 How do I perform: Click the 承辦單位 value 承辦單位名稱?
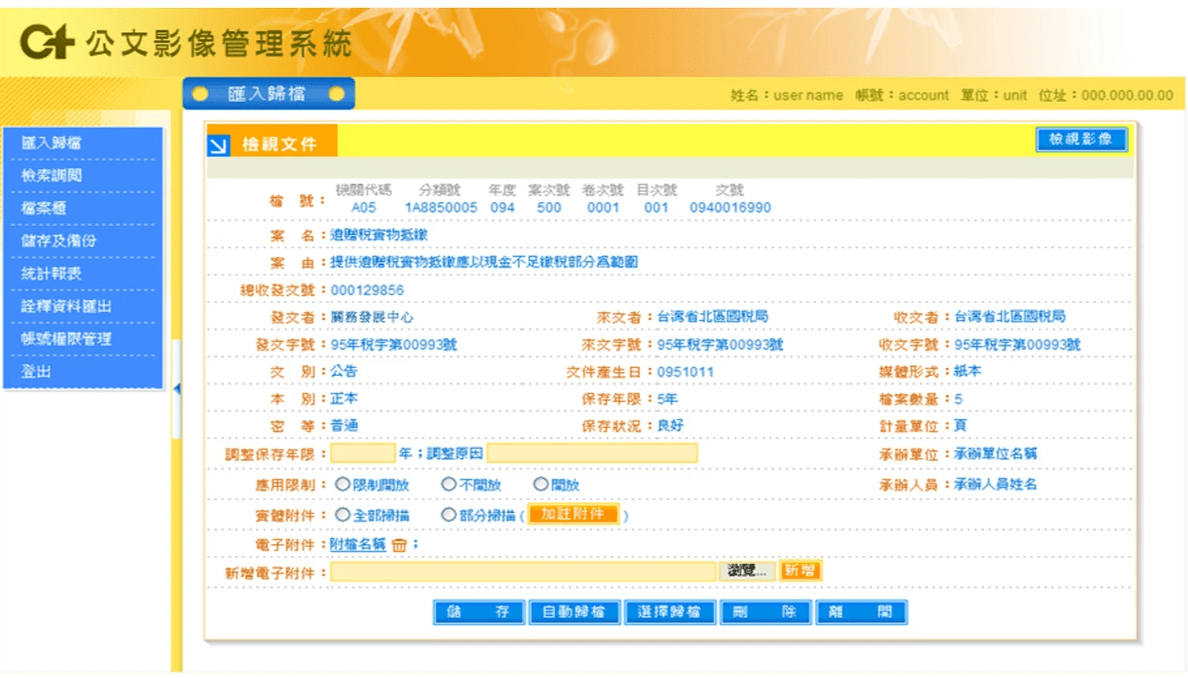click(995, 454)
